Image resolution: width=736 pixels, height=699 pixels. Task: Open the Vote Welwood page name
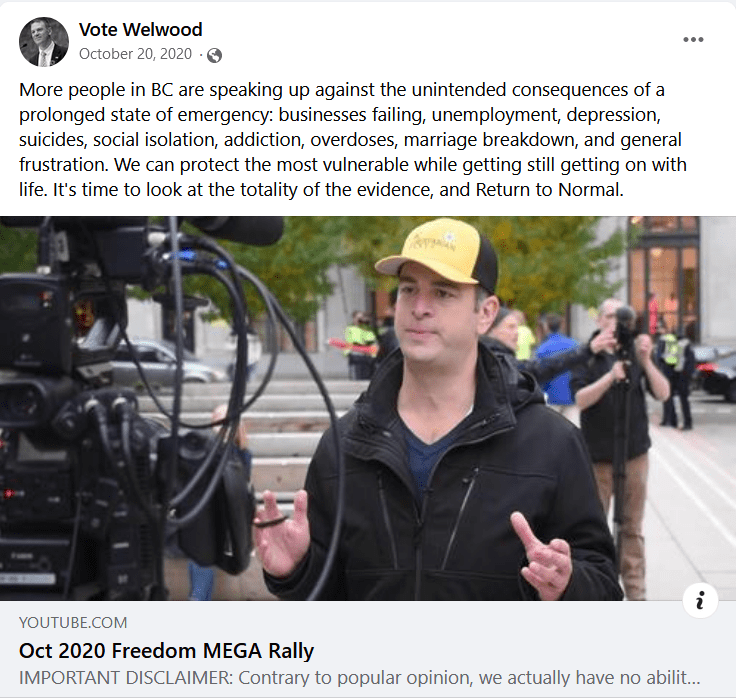(140, 30)
